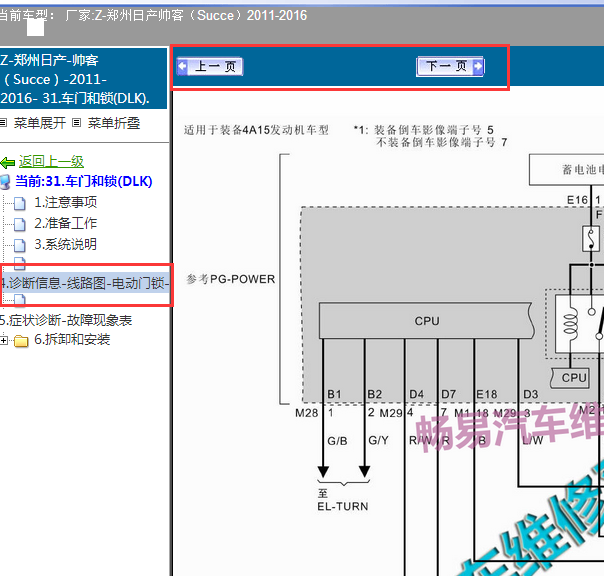Click the document icon beside 1.注意事项

[x=20, y=203]
